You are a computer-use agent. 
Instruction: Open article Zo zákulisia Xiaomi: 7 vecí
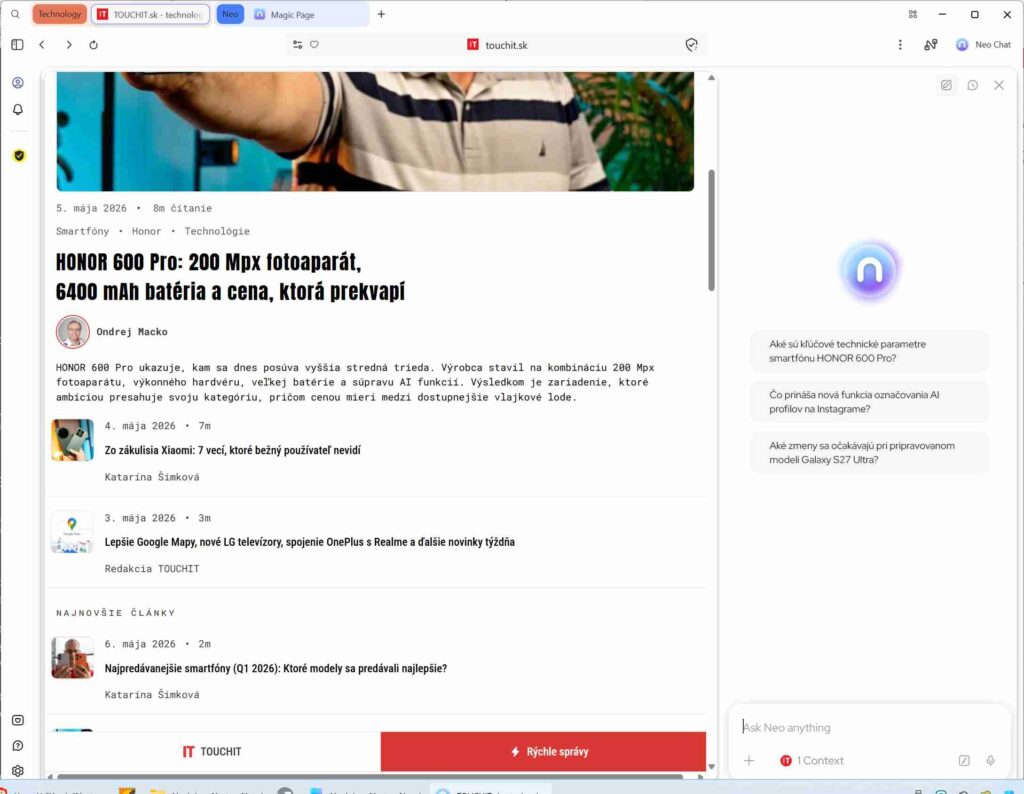tap(232, 450)
